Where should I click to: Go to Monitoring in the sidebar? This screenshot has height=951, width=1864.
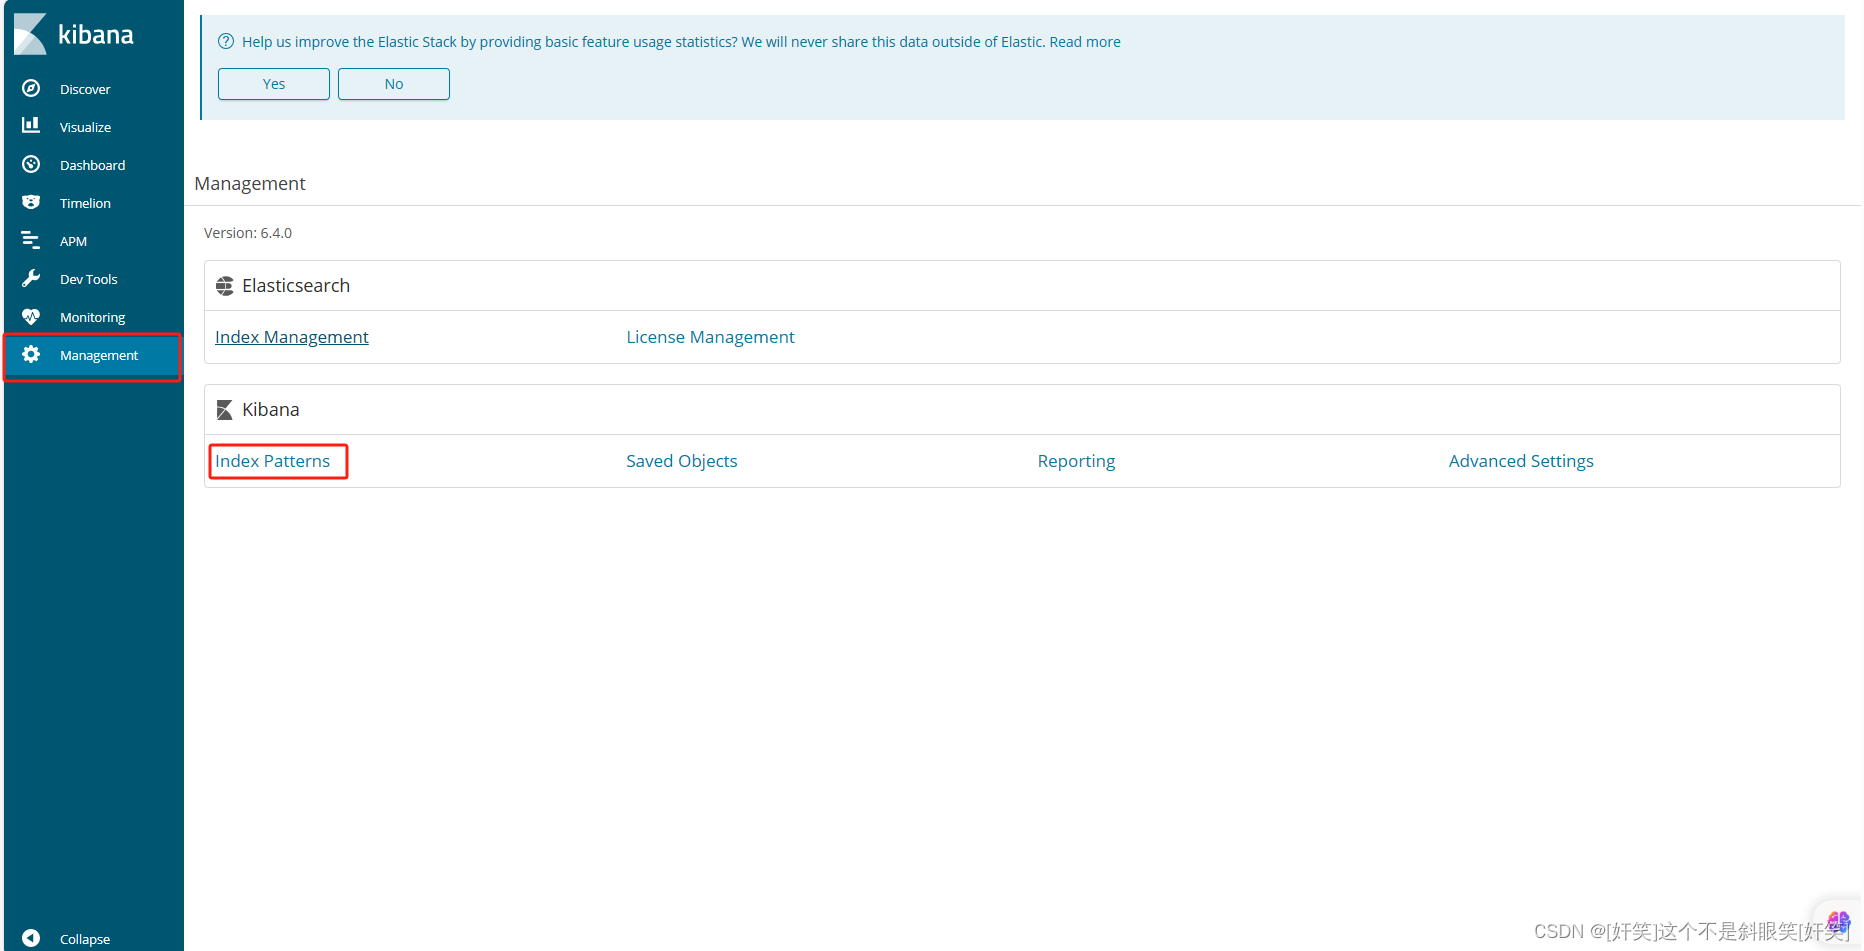click(92, 317)
